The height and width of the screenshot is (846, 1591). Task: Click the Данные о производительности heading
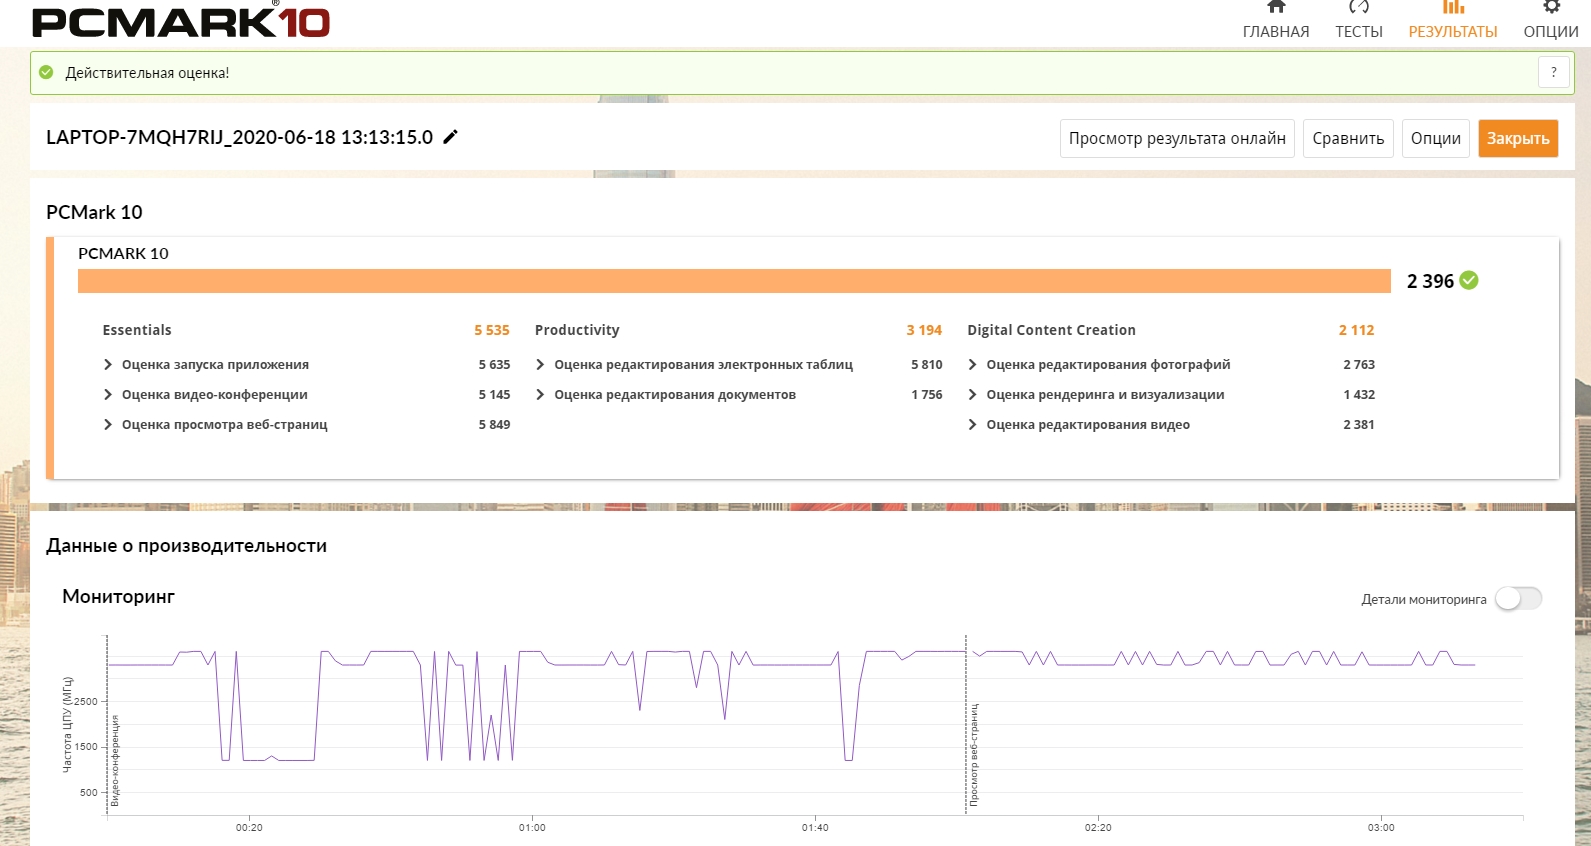(x=186, y=546)
